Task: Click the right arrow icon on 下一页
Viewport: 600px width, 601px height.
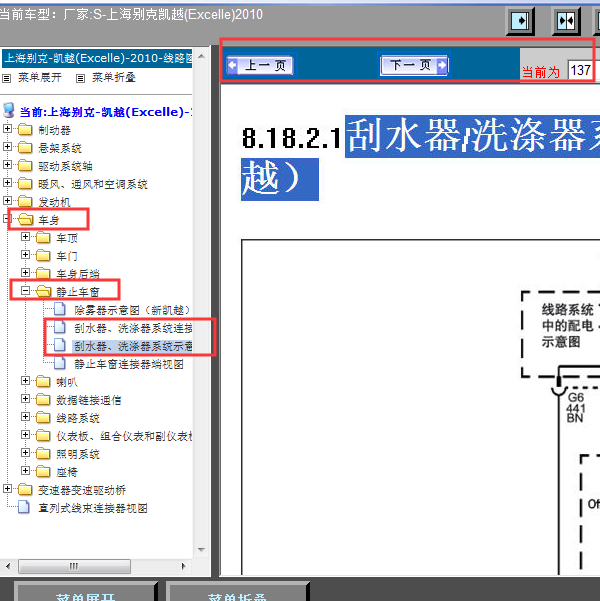Action: [442, 65]
